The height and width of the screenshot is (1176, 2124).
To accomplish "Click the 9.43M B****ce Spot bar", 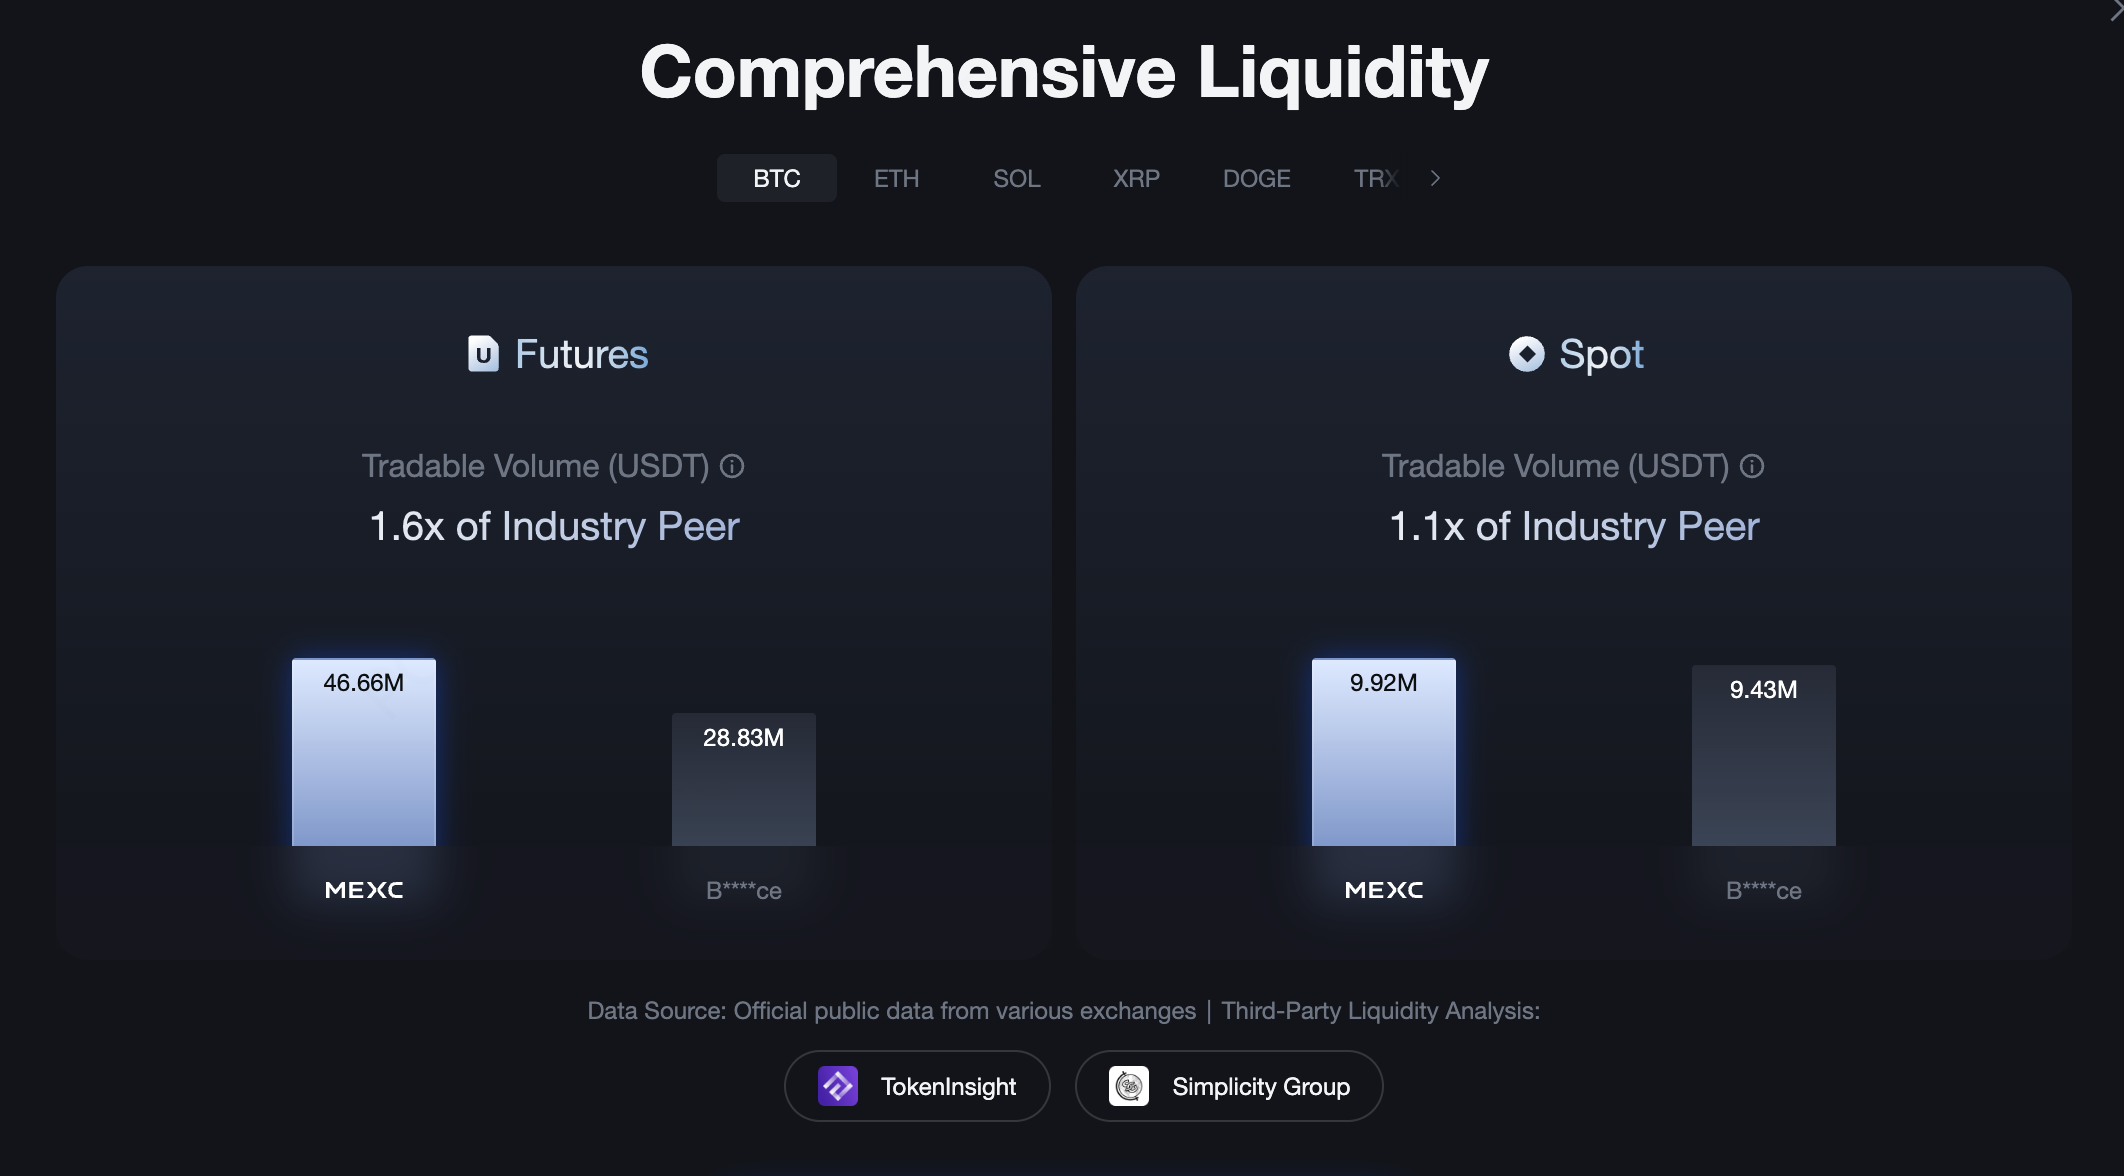I will [1764, 760].
